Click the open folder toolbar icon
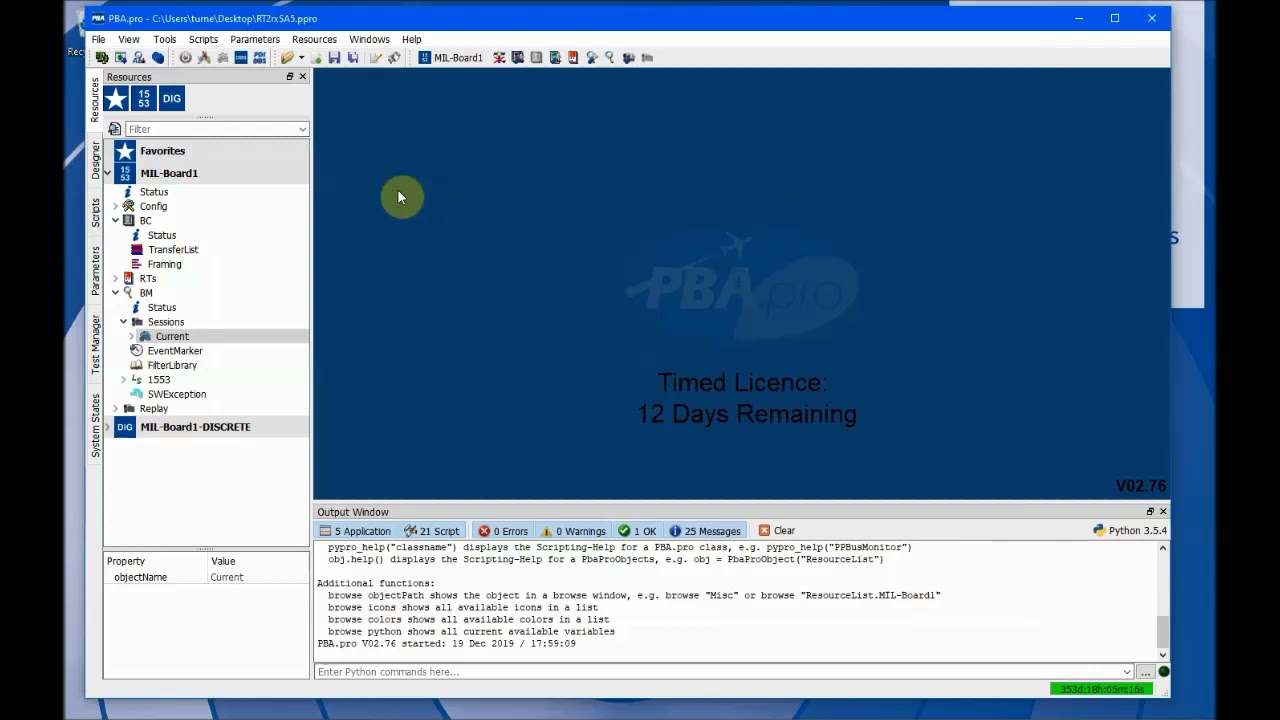 click(x=287, y=58)
